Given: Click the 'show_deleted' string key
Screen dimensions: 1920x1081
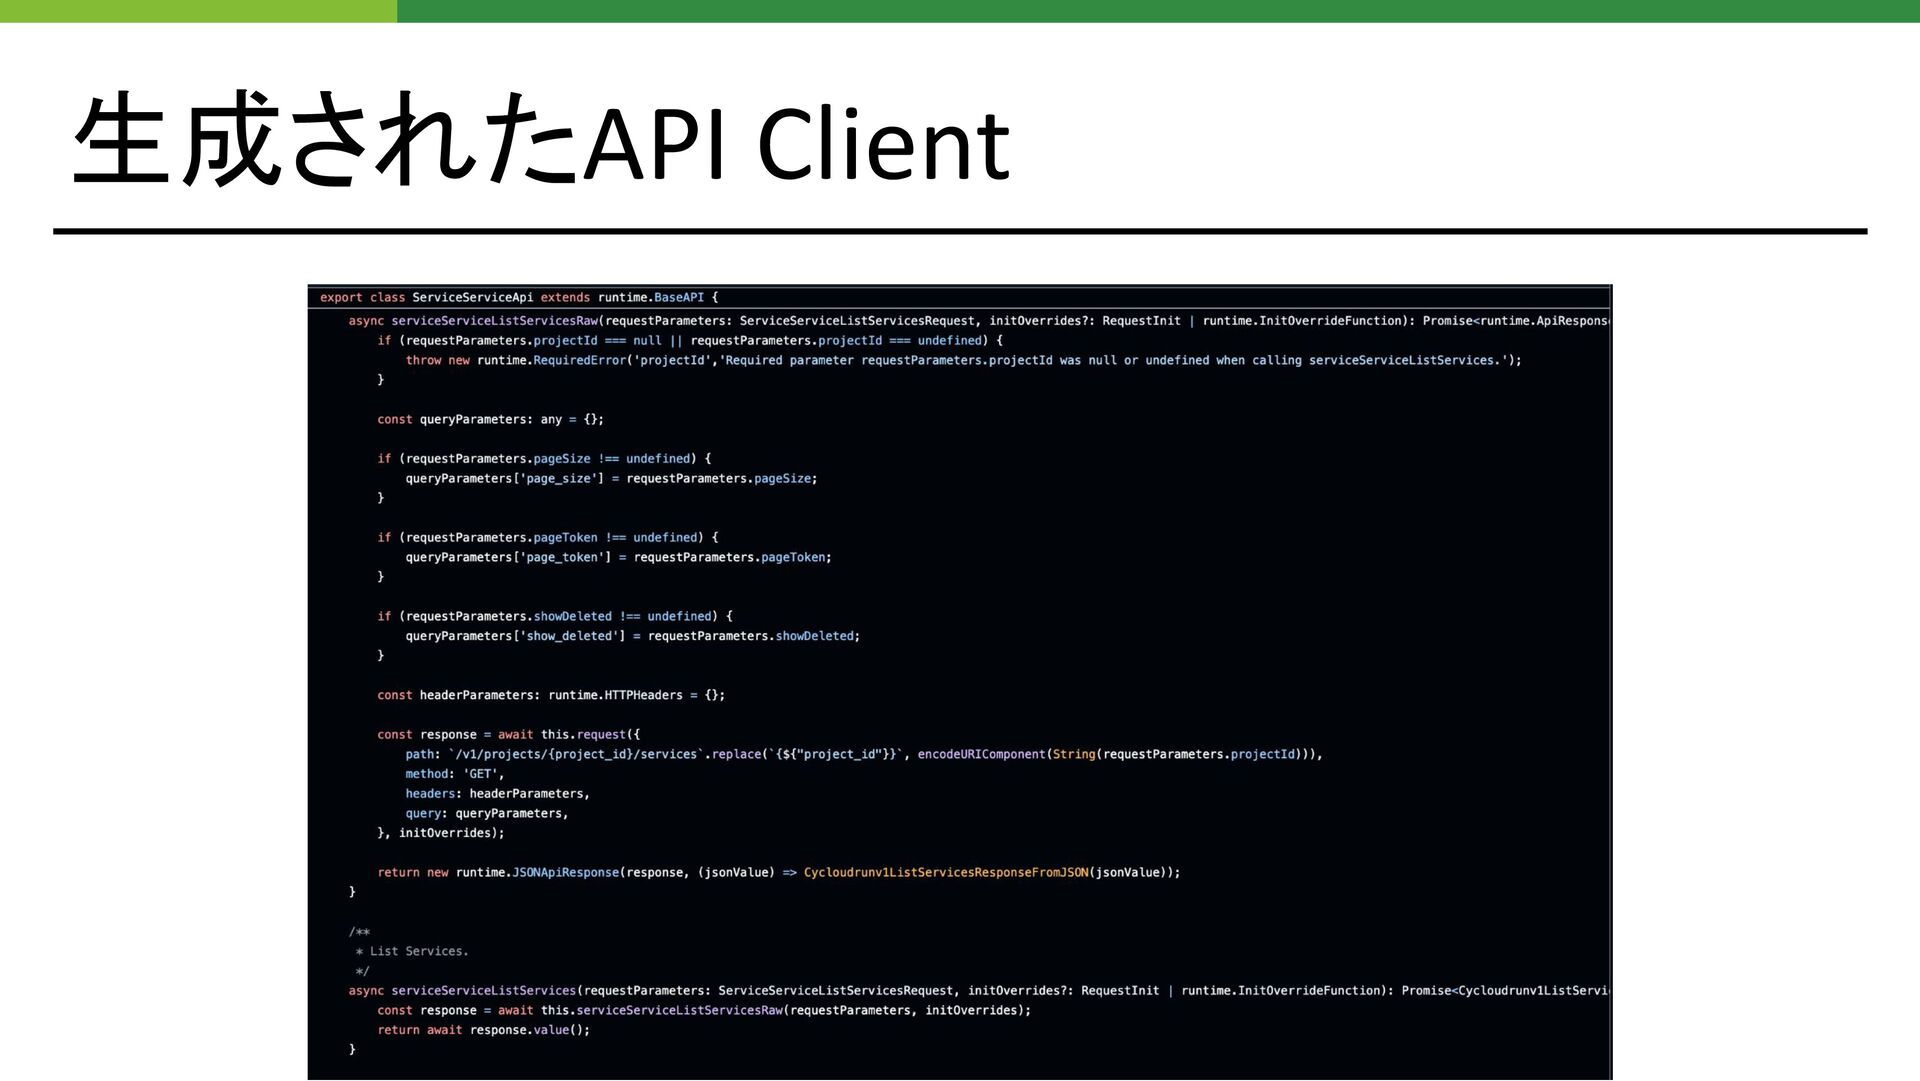Looking at the screenshot, I should pyautogui.click(x=569, y=636).
